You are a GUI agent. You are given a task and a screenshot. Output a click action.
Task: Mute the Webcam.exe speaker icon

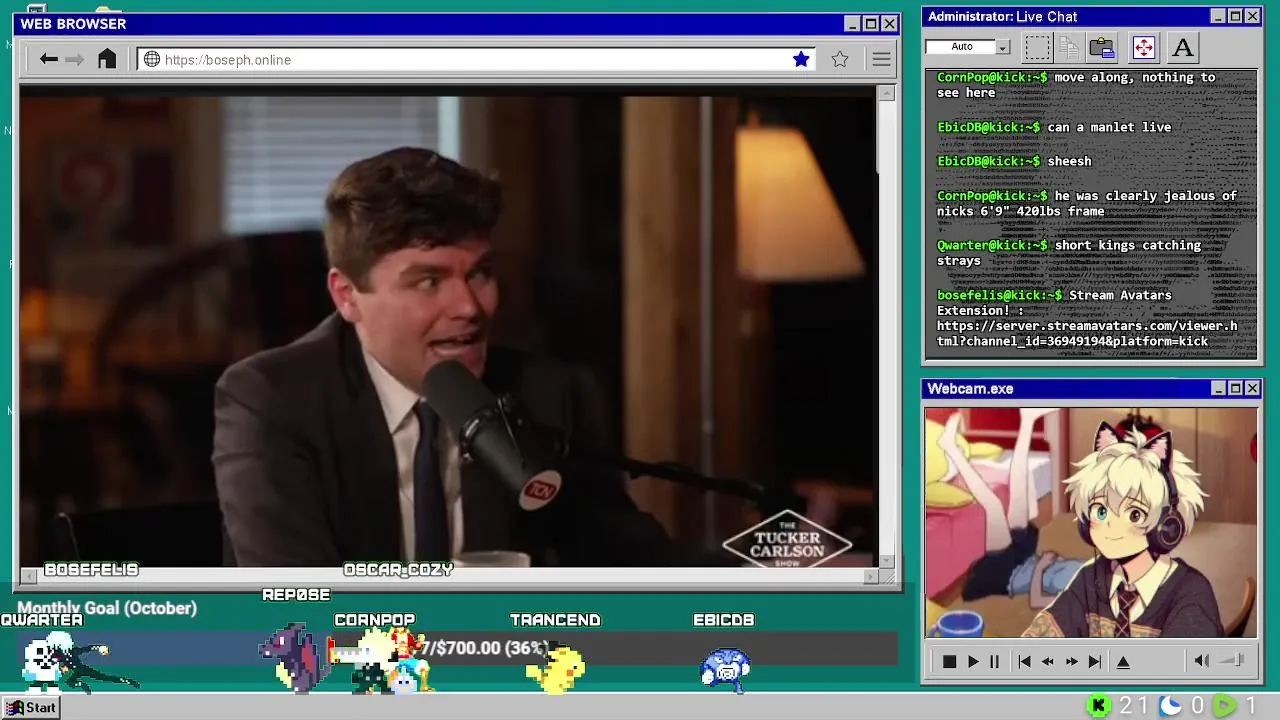tap(1202, 660)
